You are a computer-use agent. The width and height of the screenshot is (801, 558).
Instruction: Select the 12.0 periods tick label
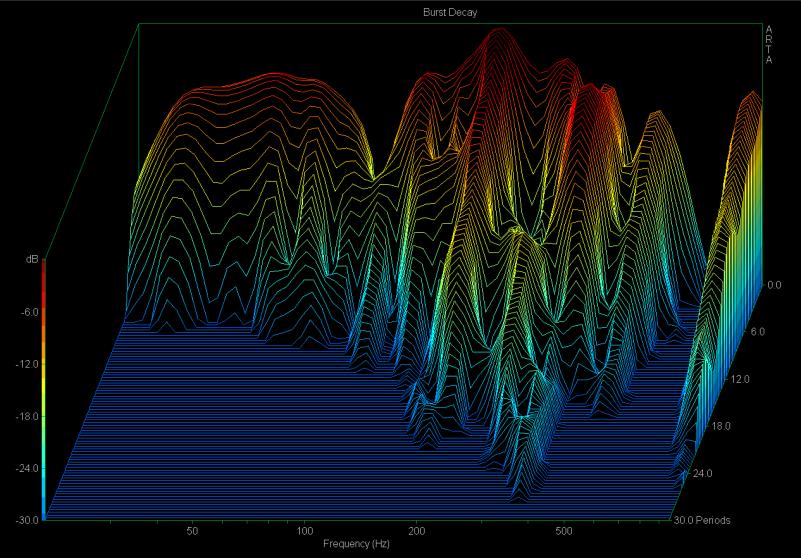pyautogui.click(x=742, y=379)
